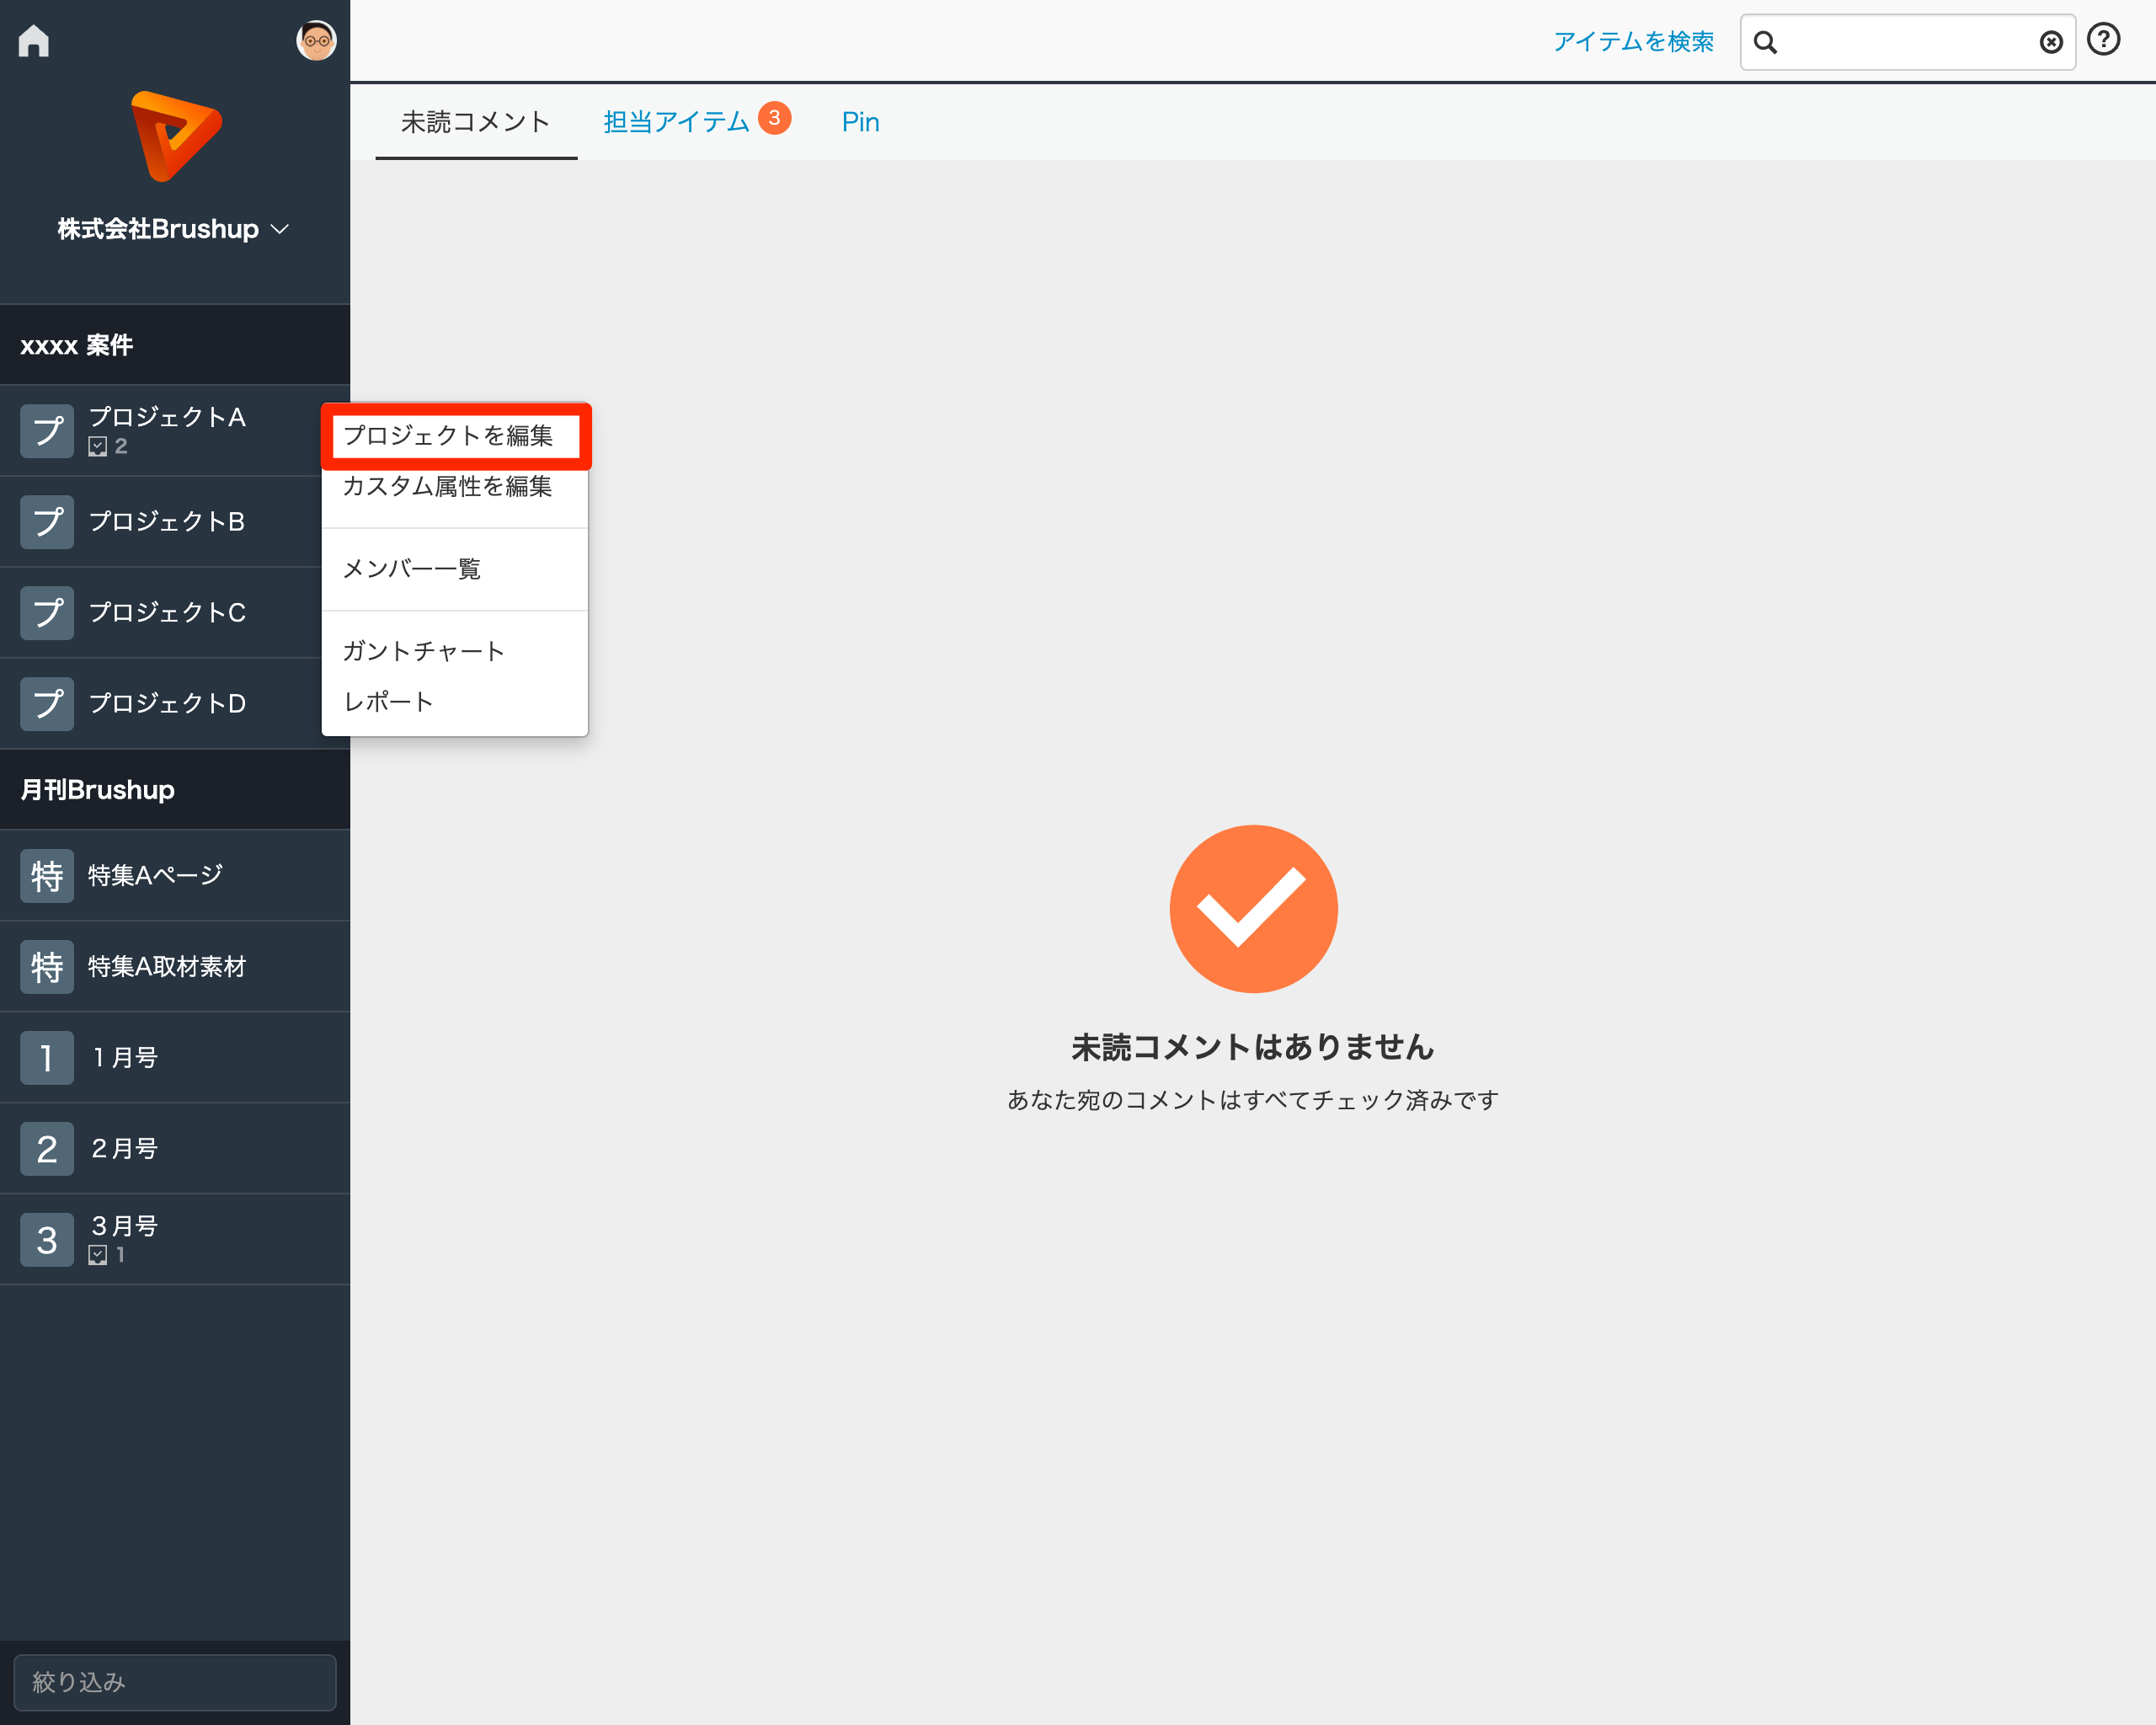2156x1725 pixels.
Task: Clear the search field with the X icon
Action: coord(2051,42)
